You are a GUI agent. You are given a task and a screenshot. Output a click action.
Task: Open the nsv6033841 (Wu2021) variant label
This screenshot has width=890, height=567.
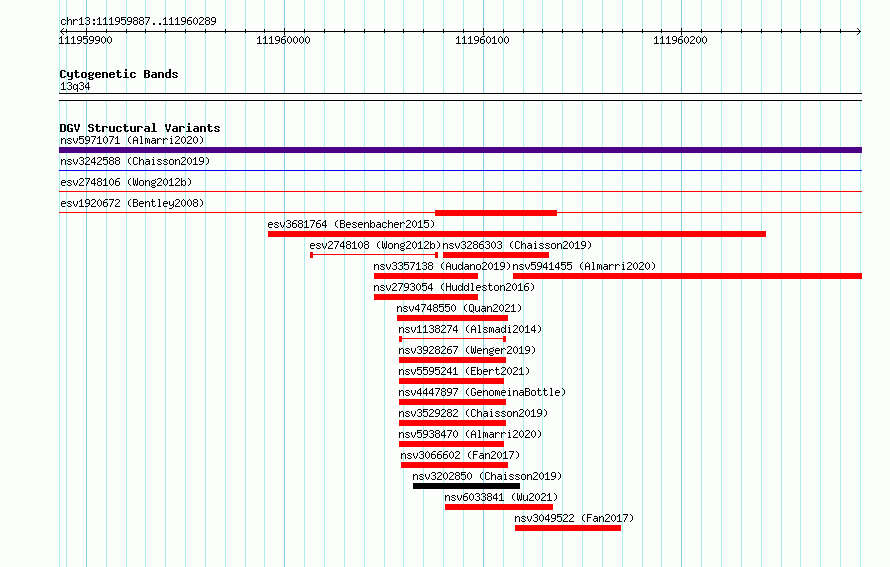[x=501, y=497]
